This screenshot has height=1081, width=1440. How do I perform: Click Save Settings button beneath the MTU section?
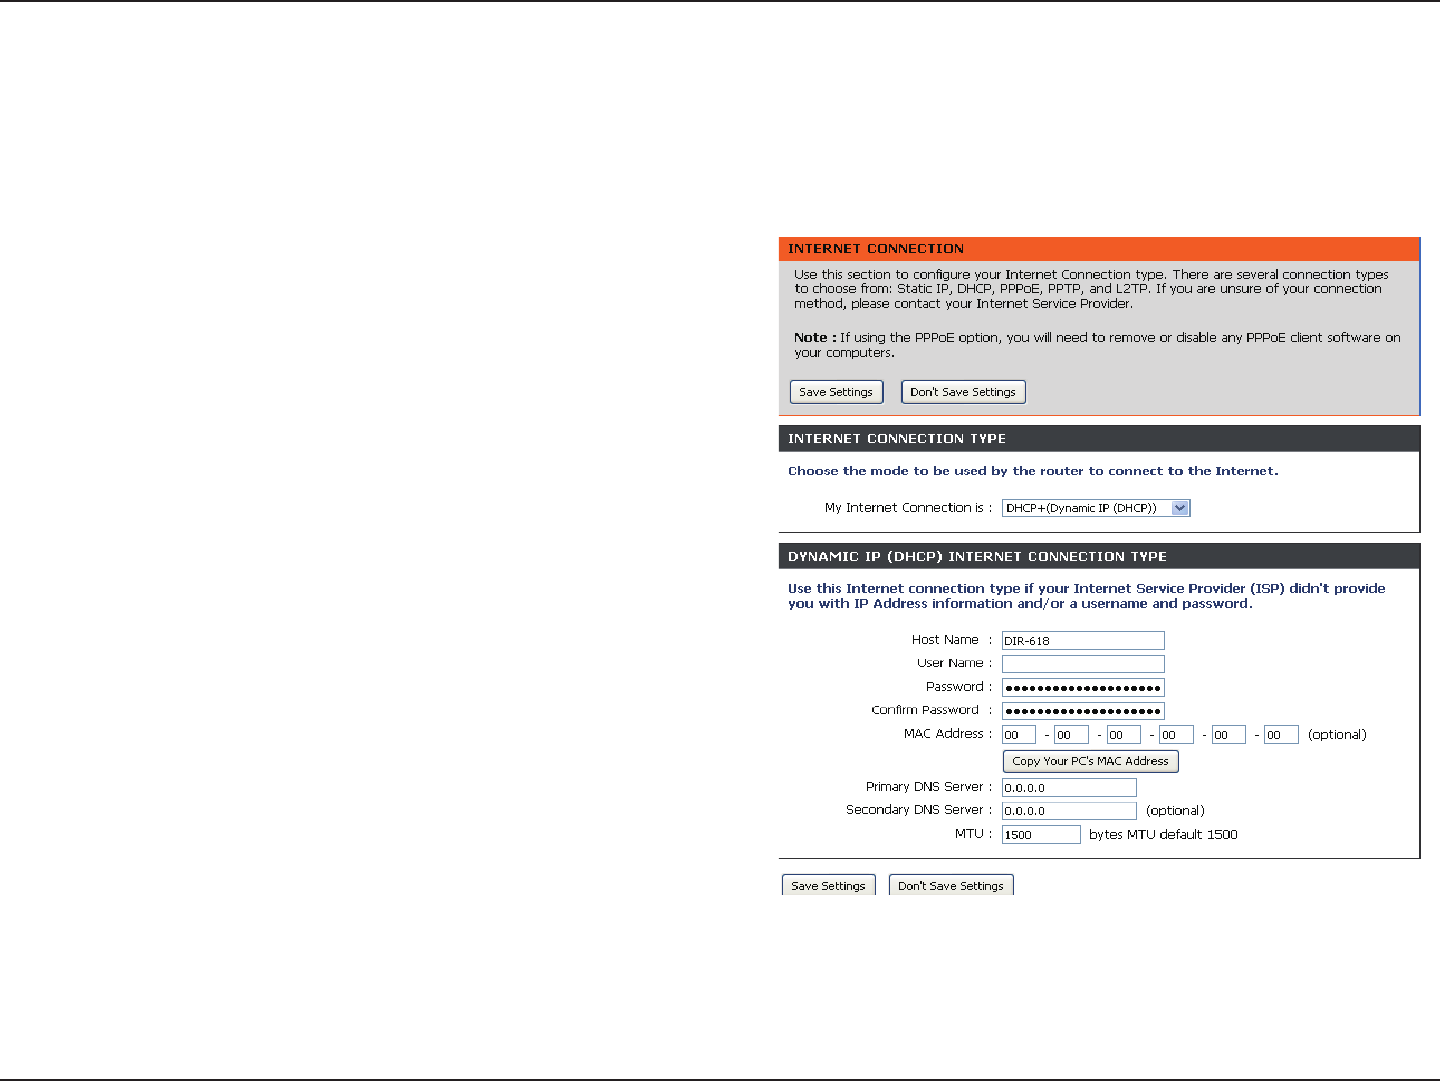[828, 885]
